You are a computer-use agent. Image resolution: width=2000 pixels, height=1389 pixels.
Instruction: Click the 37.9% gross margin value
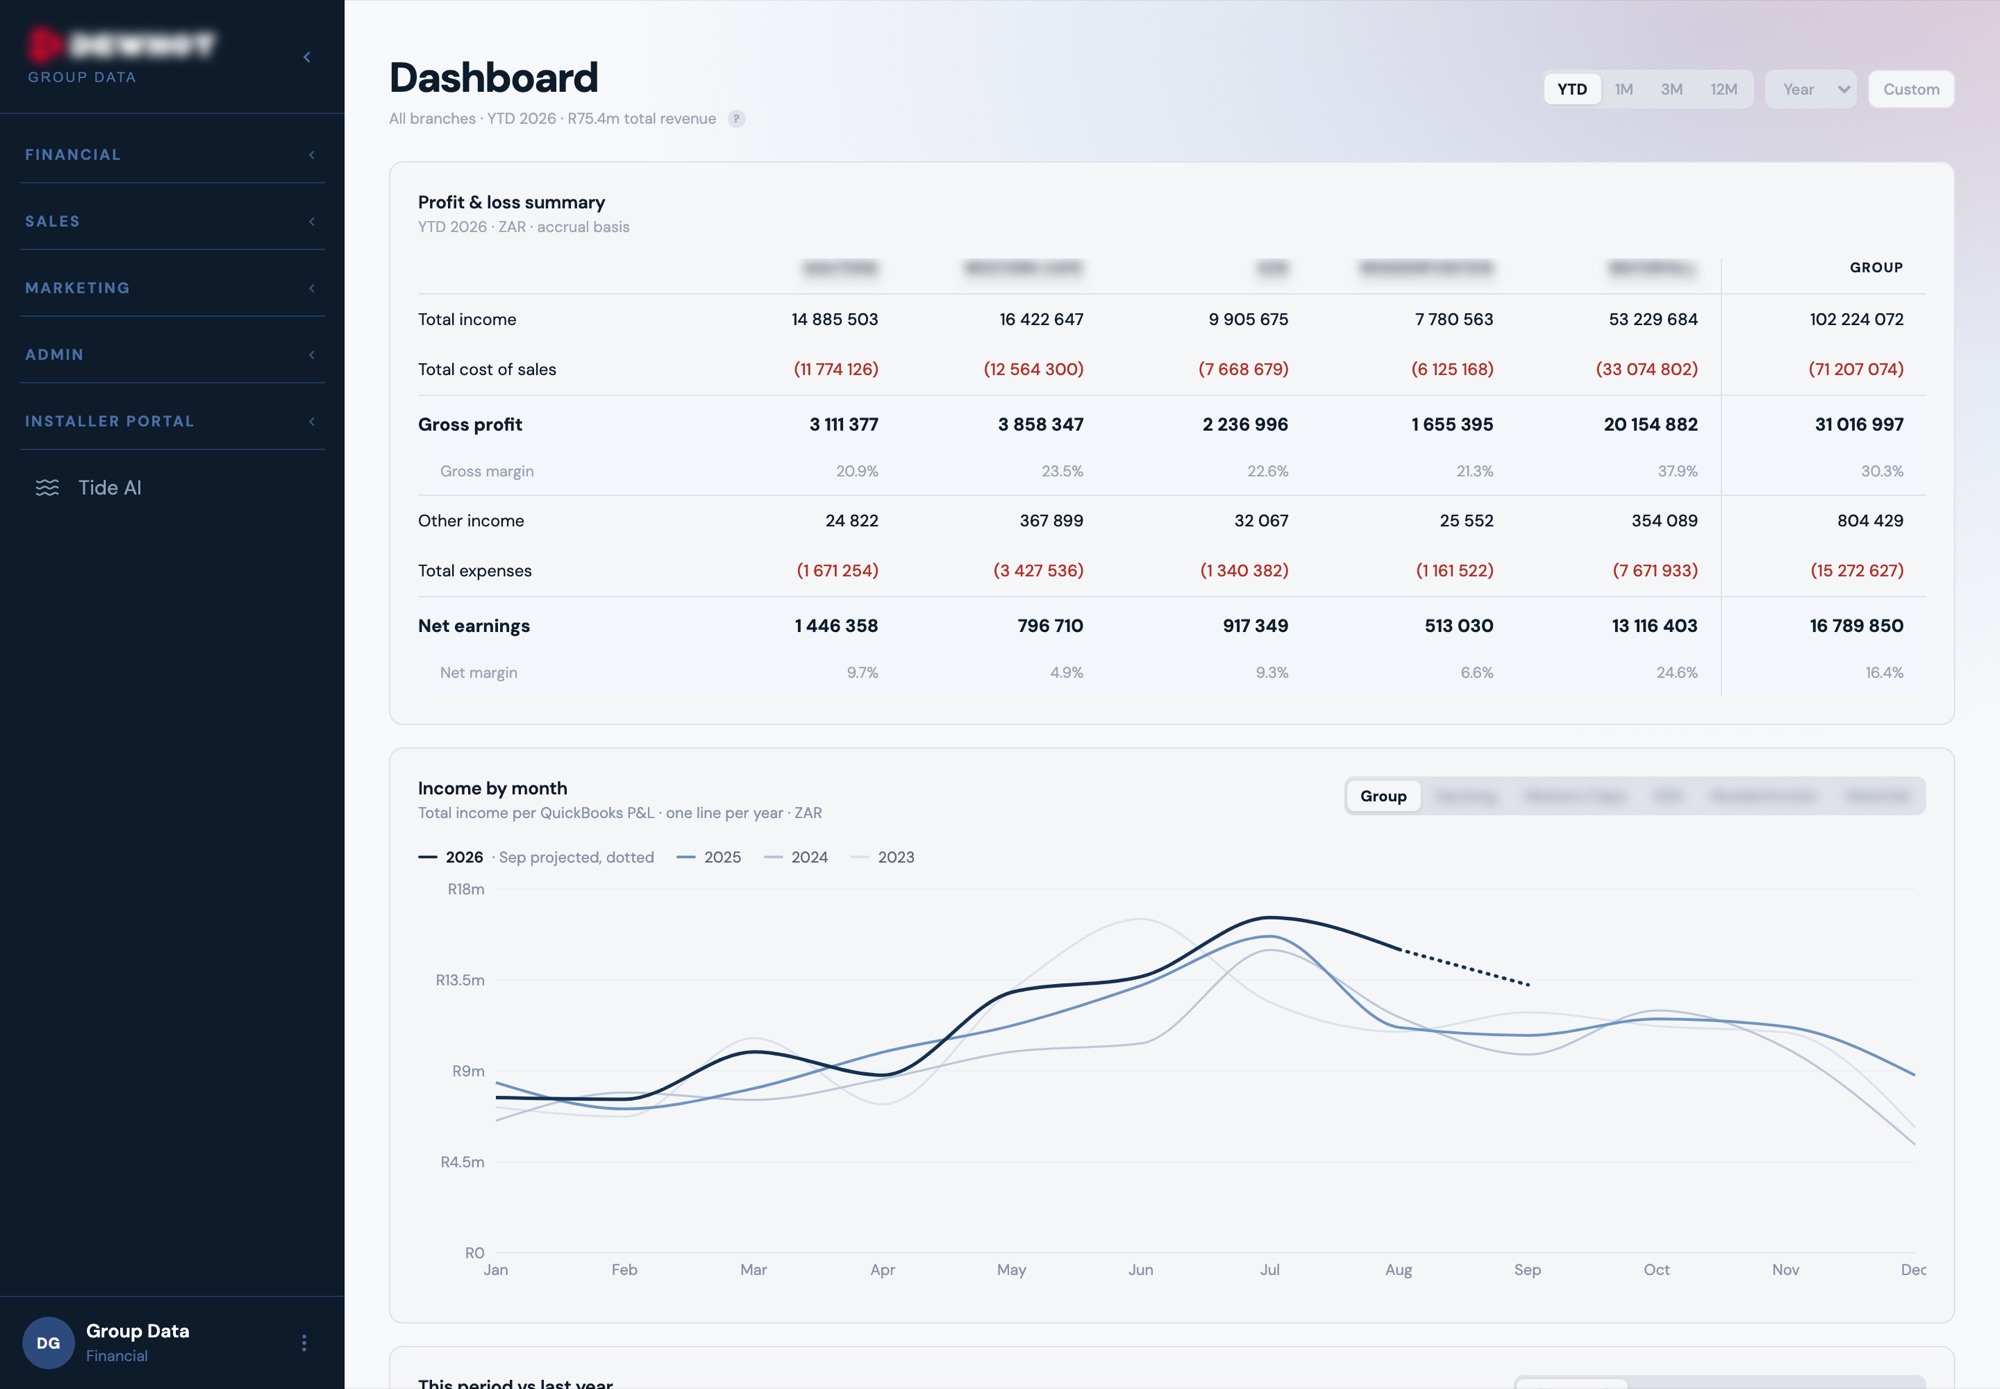(x=1677, y=471)
